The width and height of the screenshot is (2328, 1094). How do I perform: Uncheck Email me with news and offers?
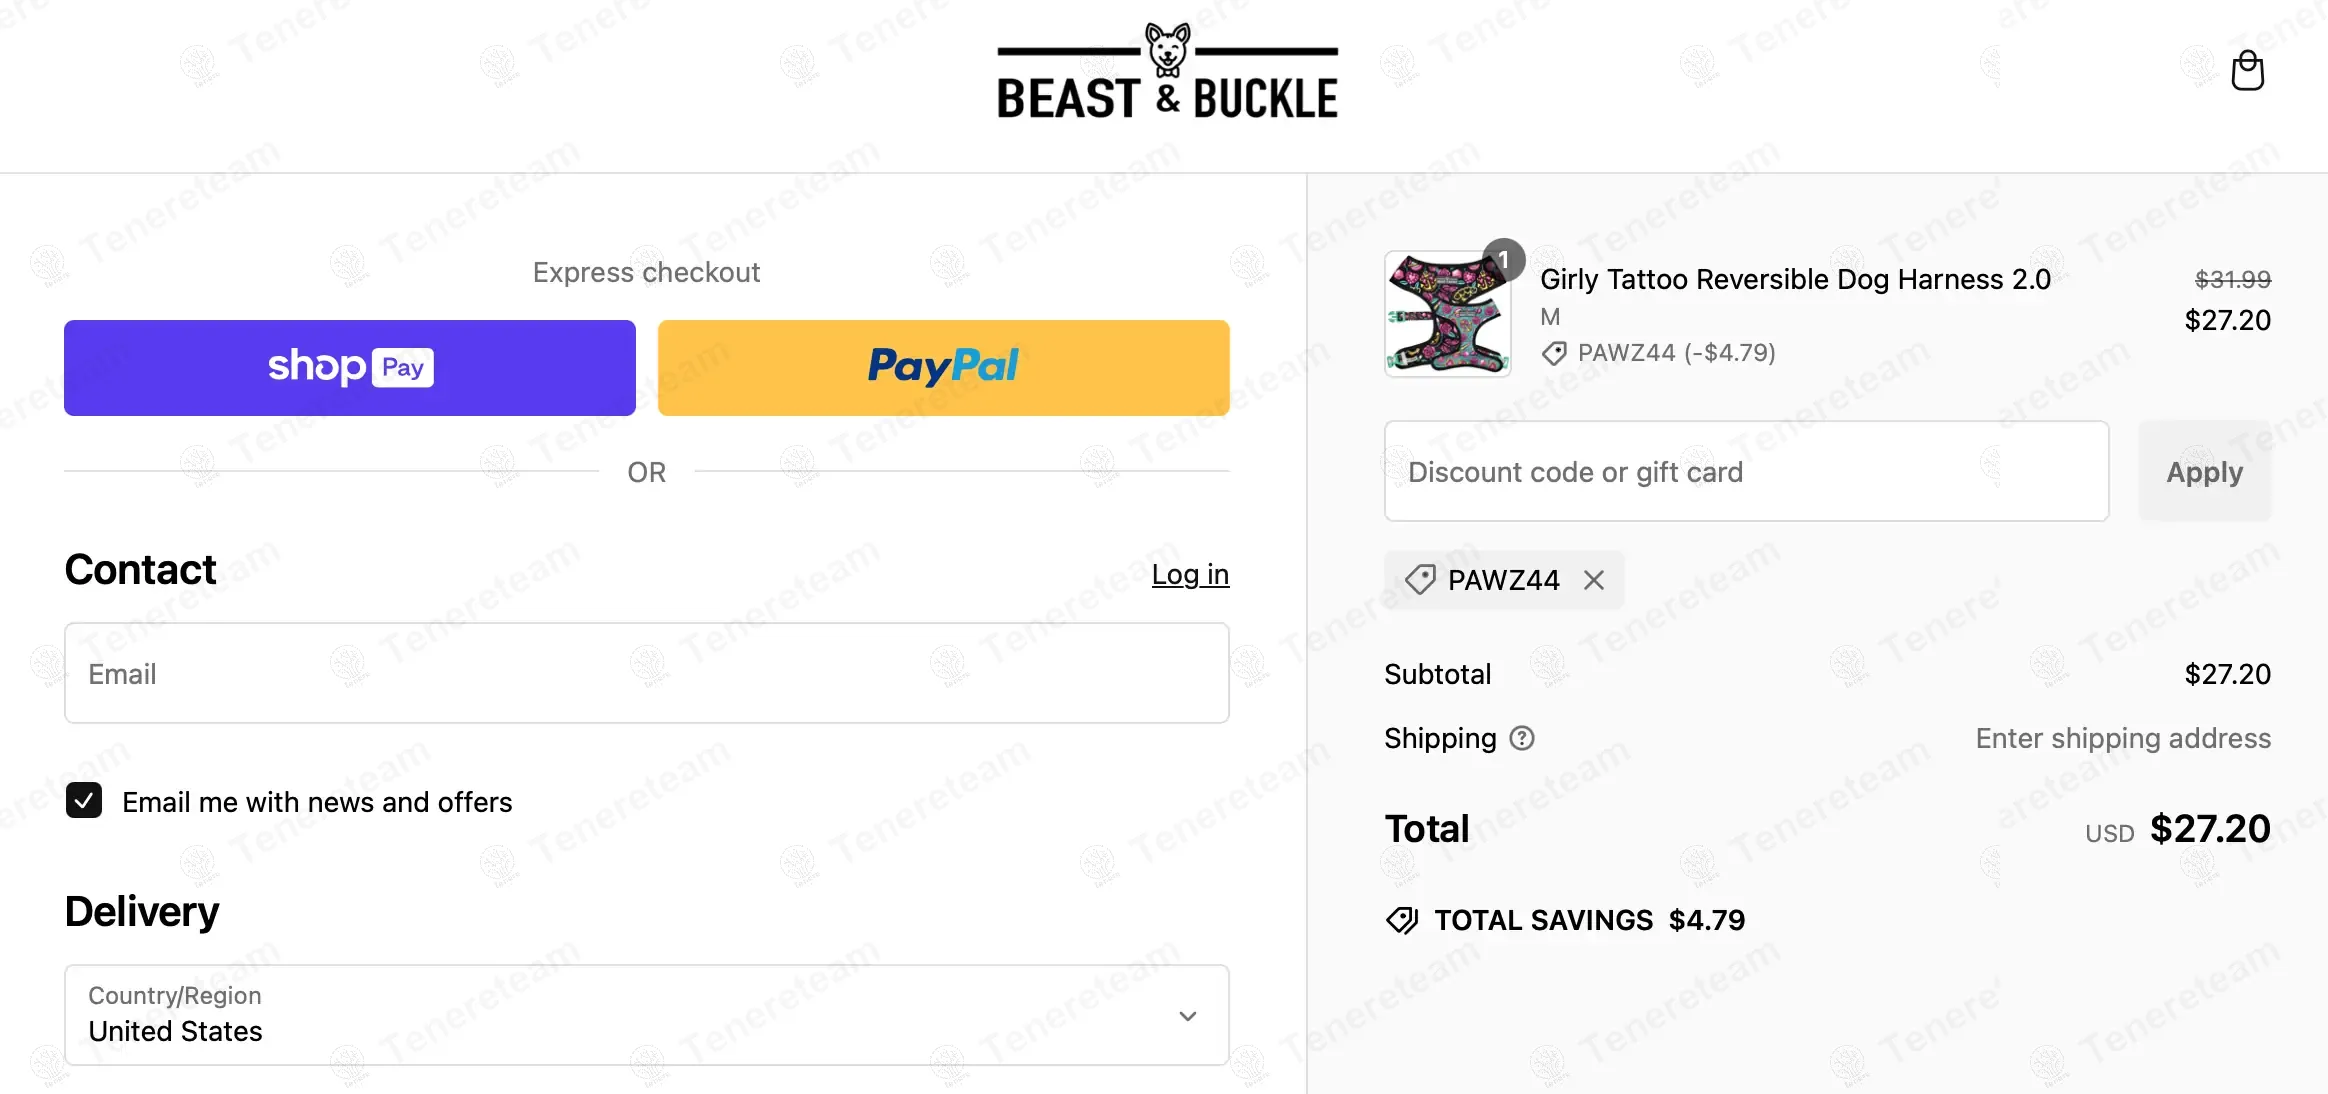(x=84, y=801)
